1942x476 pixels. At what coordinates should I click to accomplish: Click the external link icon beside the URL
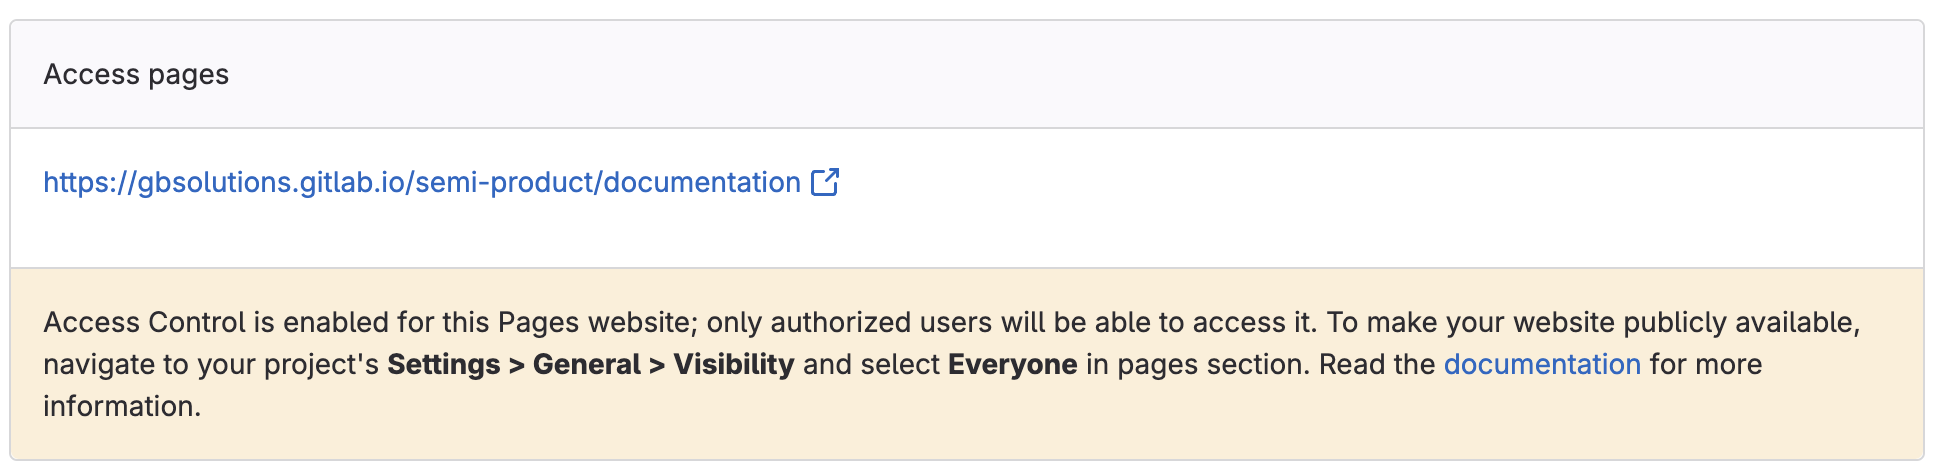[824, 182]
